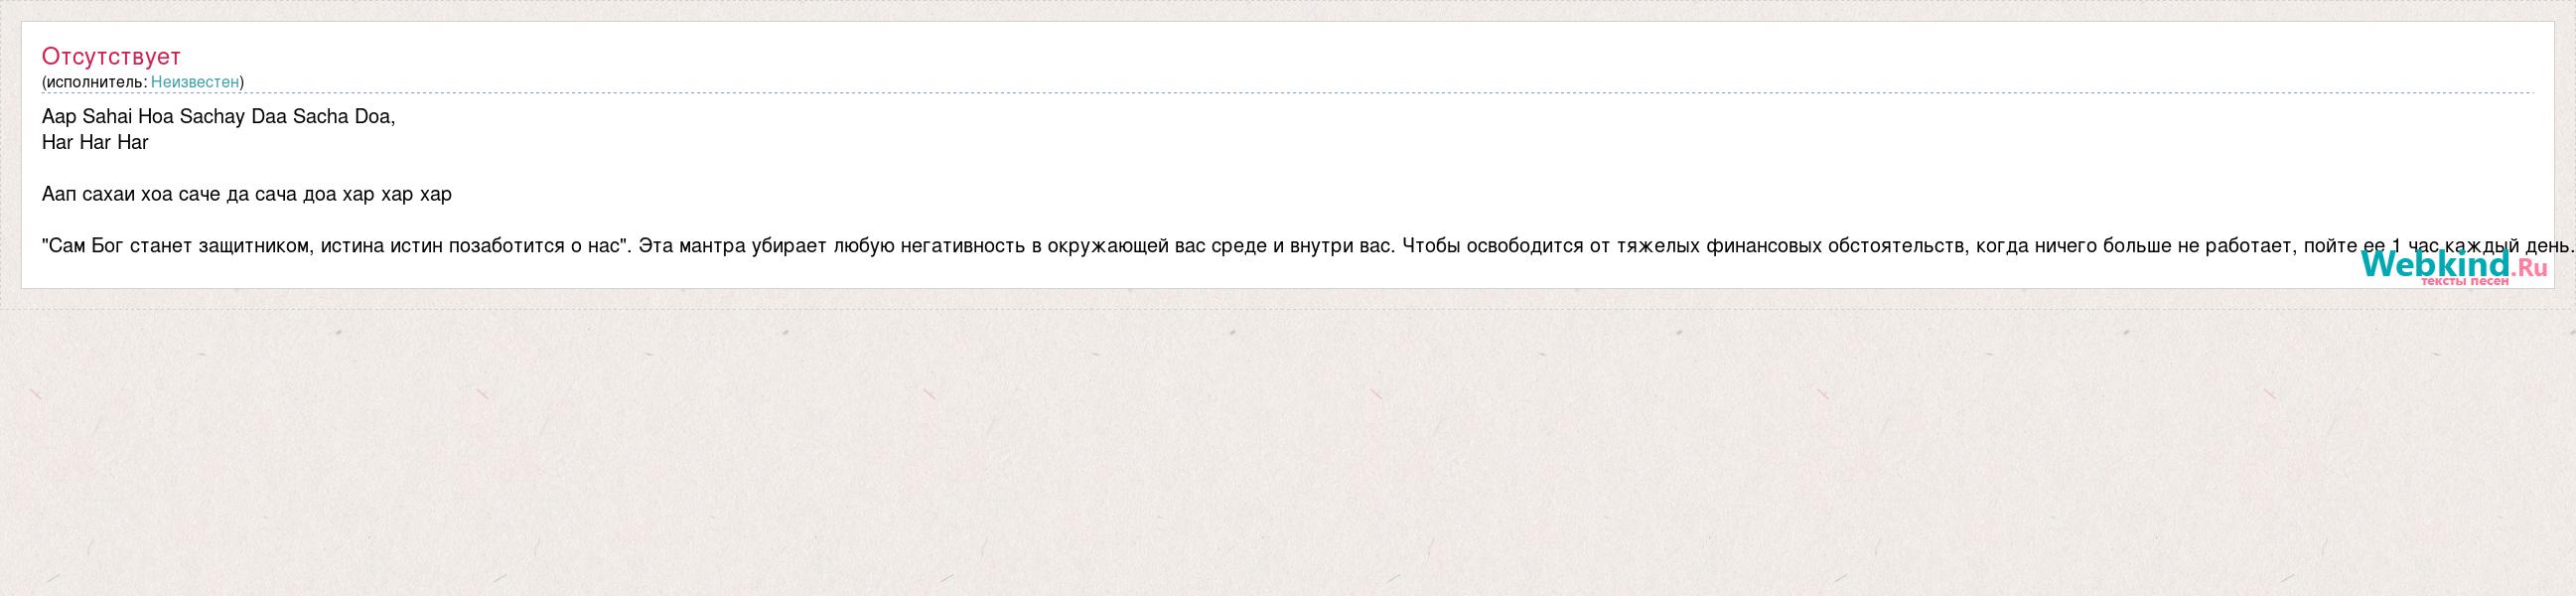Image resolution: width=2576 pixels, height=596 pixels.
Task: Click the words внутри вас
Action: click(x=1340, y=246)
